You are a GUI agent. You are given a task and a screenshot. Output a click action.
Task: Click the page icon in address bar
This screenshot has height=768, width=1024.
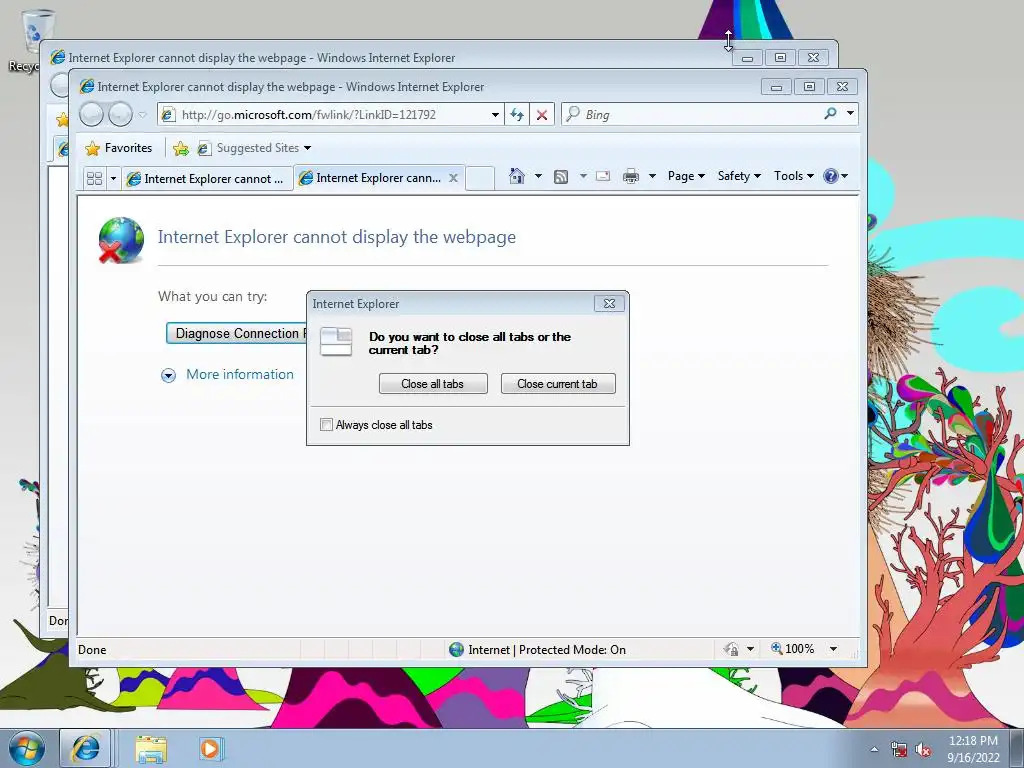168,115
